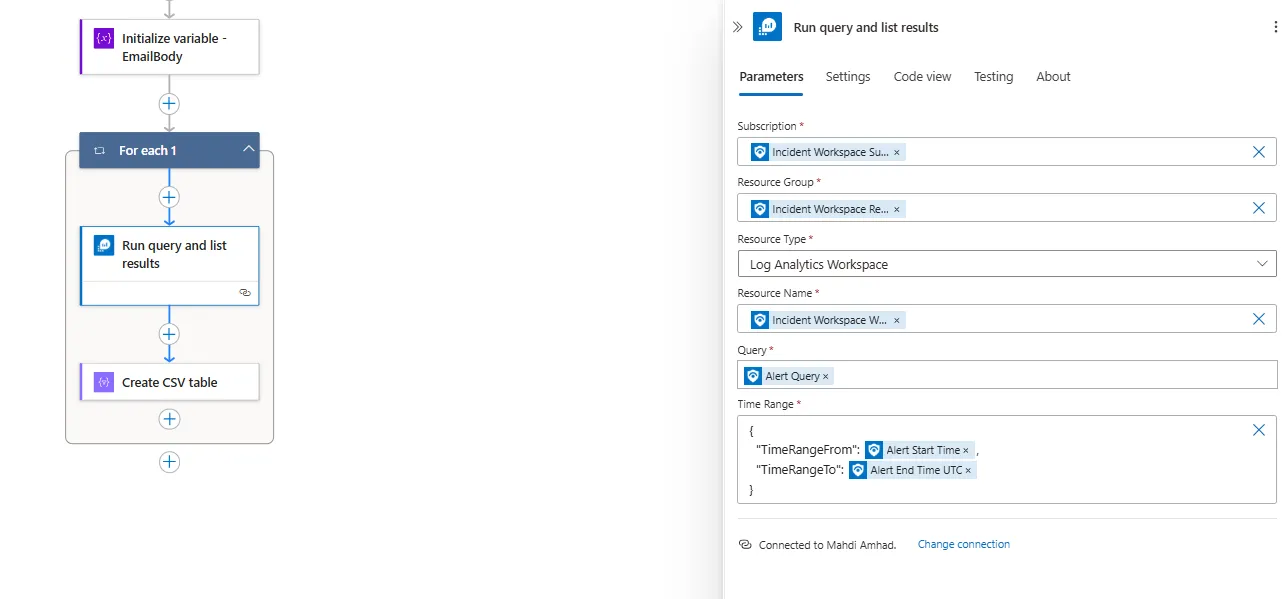The height and width of the screenshot is (599, 1286).
Task: Insert action between query and CSV table
Action: coord(169,334)
